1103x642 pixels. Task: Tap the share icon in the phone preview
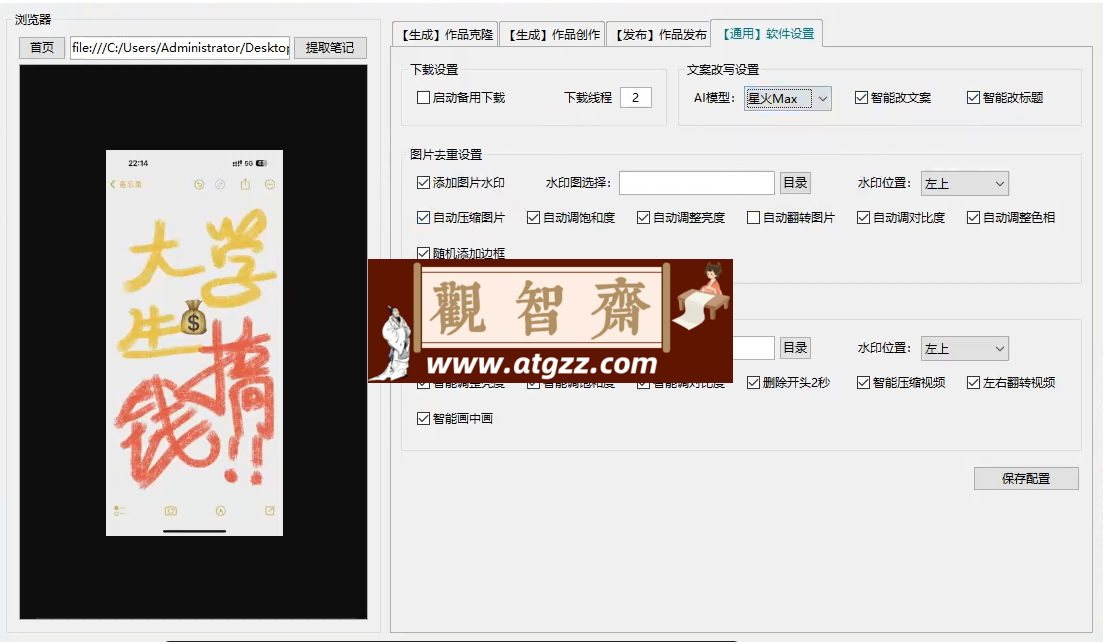pyautogui.click(x=245, y=184)
